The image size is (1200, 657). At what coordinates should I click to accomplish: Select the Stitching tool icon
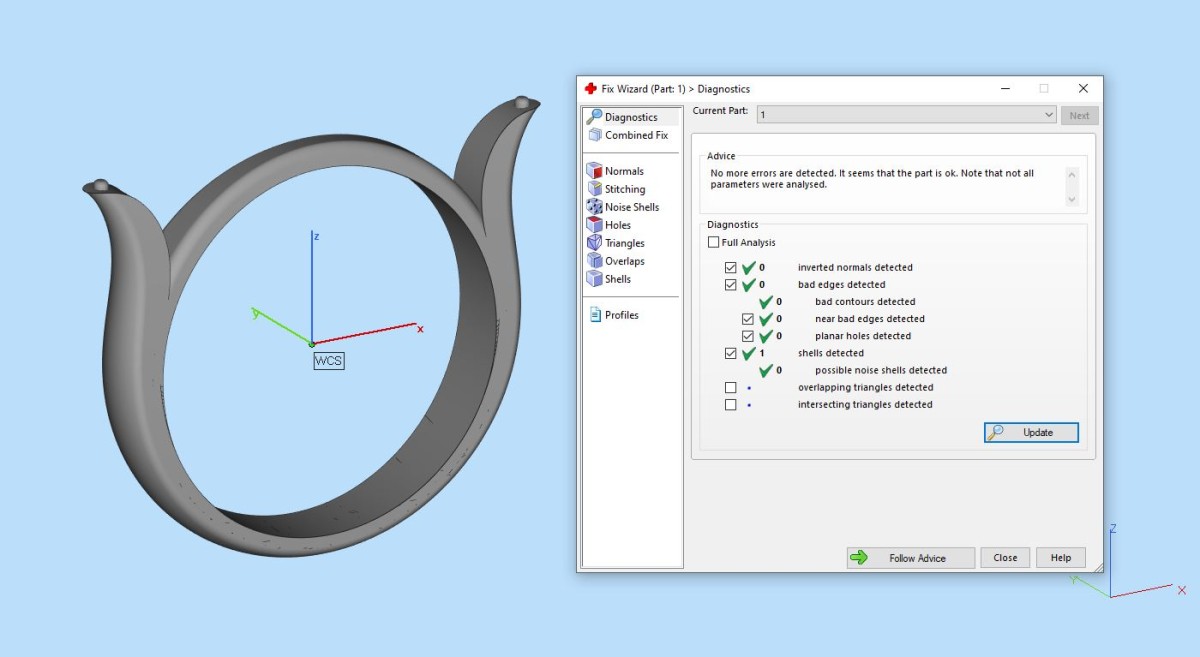tap(595, 189)
